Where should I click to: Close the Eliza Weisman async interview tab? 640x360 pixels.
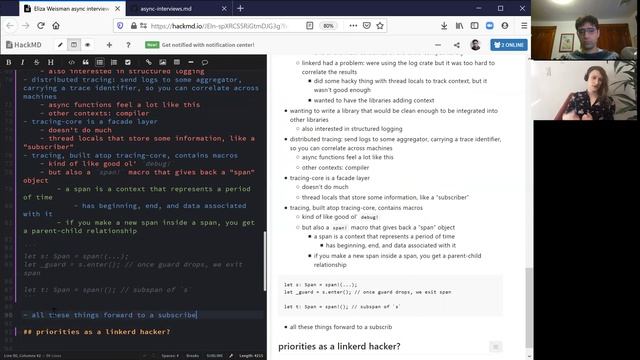click(x=118, y=9)
